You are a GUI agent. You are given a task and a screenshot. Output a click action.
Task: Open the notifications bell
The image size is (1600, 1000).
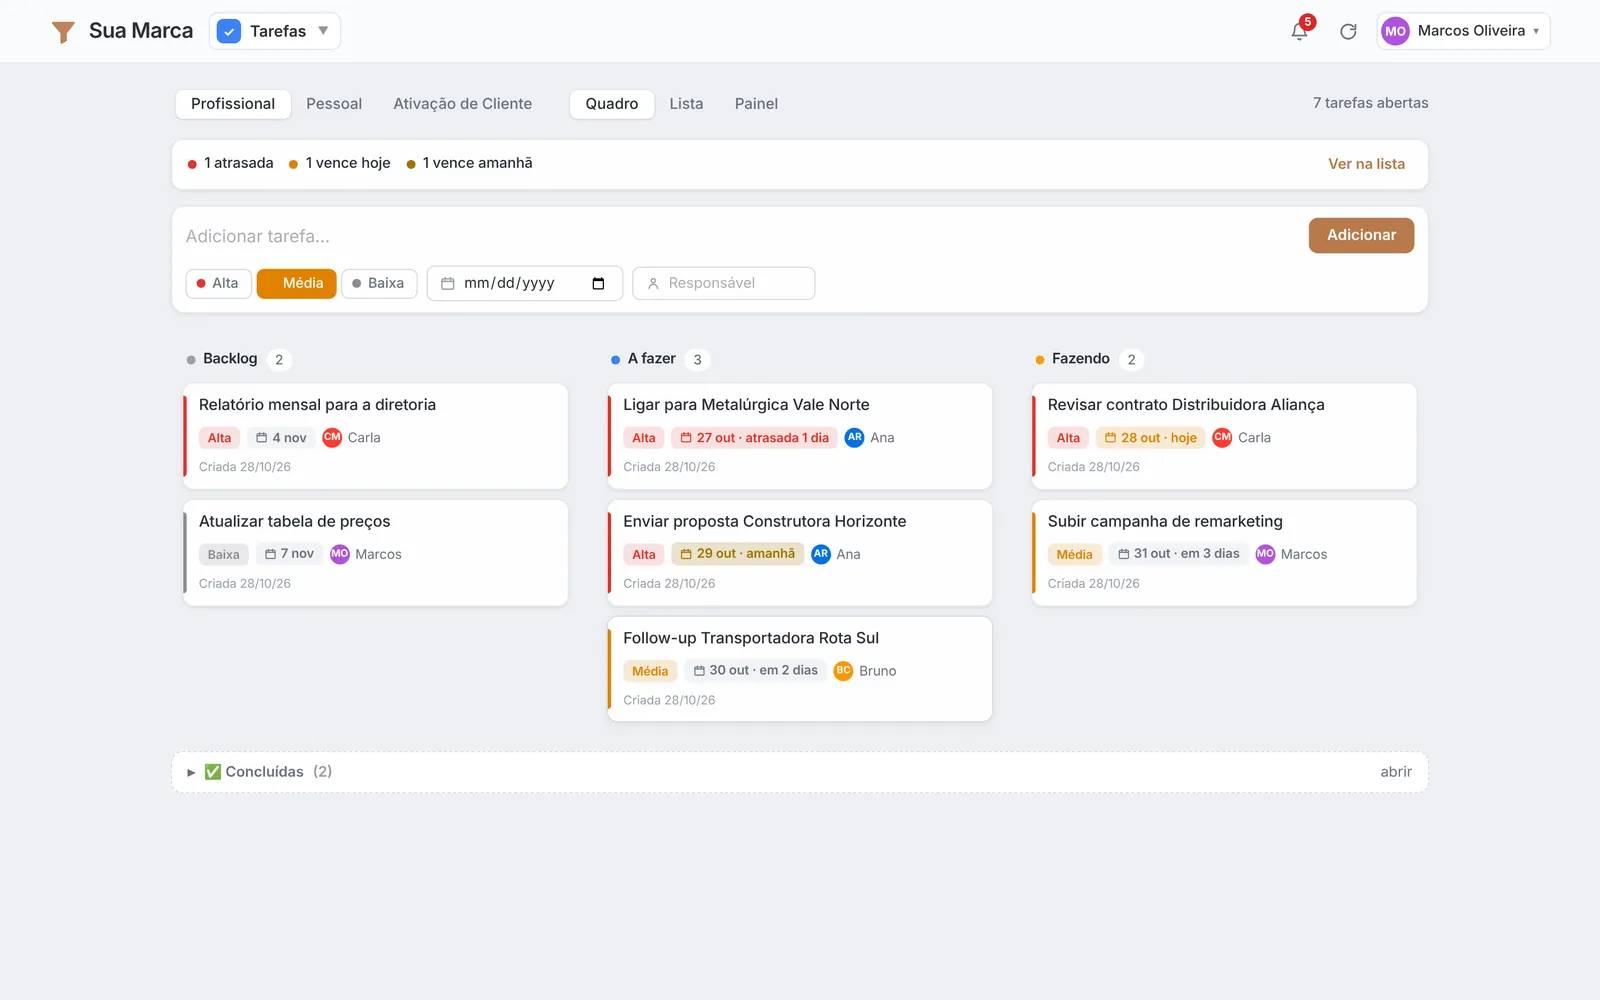(1299, 31)
